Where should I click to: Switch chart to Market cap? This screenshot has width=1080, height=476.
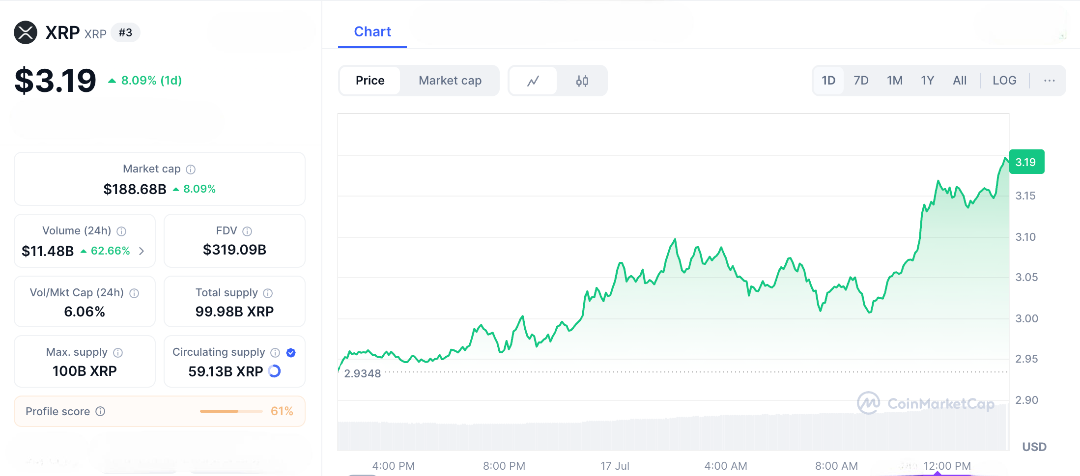(450, 81)
